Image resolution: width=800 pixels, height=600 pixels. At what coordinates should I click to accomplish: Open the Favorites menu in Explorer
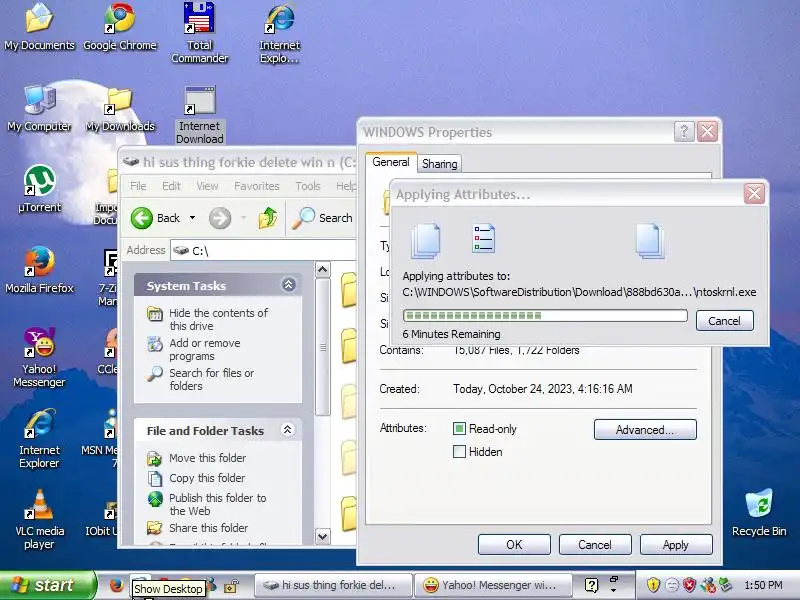point(257,186)
